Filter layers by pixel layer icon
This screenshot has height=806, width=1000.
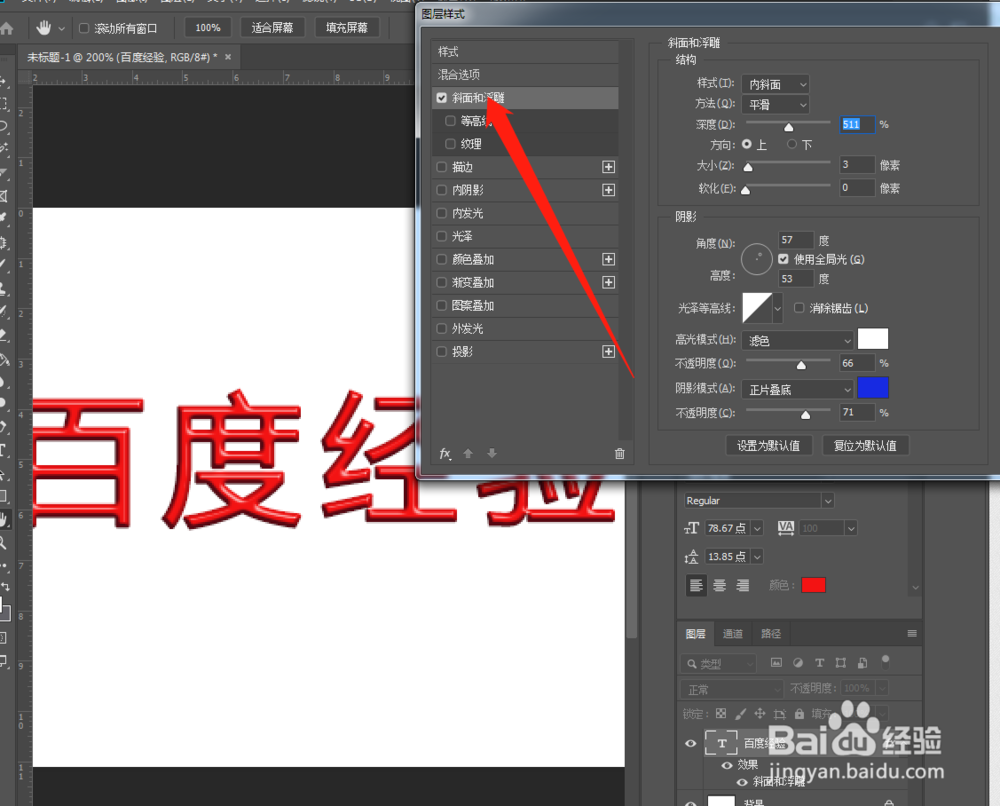click(x=776, y=663)
